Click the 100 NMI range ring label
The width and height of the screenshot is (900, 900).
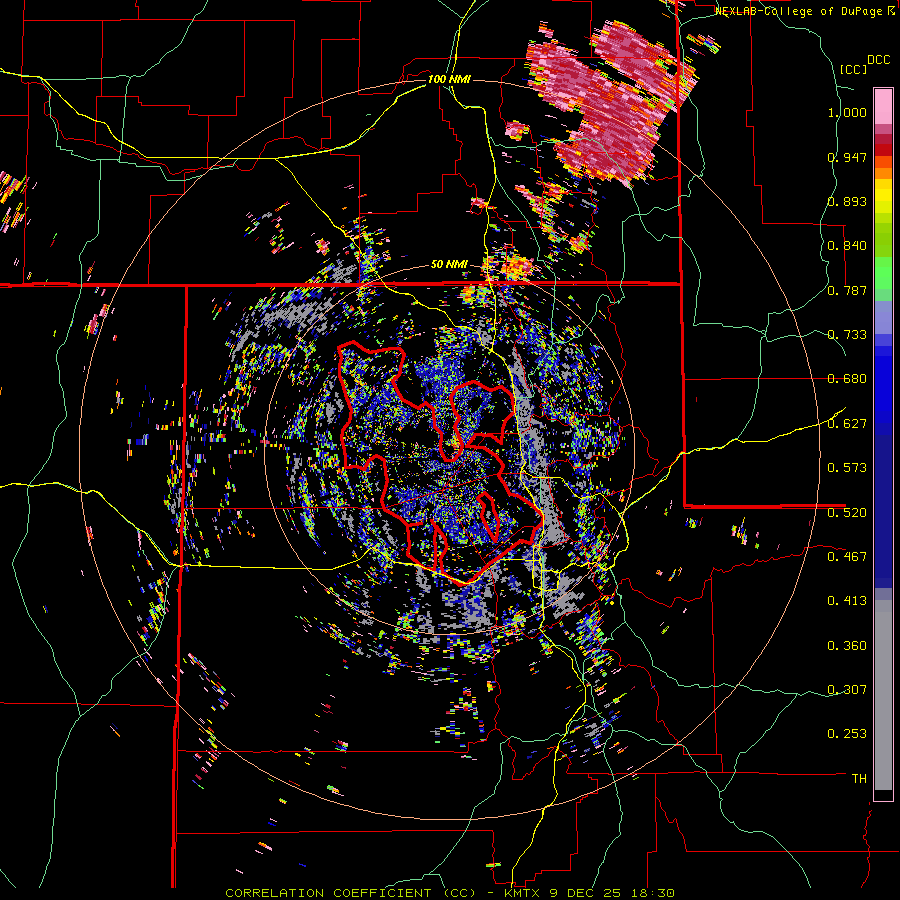[449, 79]
